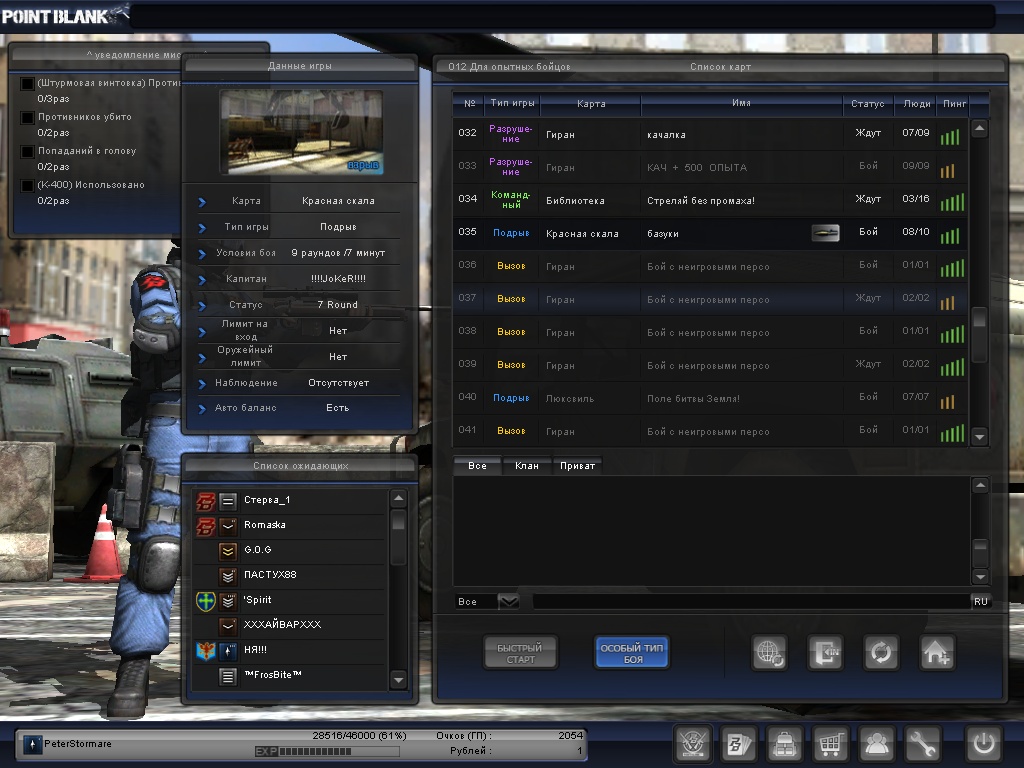Click the chat message input field

(750, 601)
